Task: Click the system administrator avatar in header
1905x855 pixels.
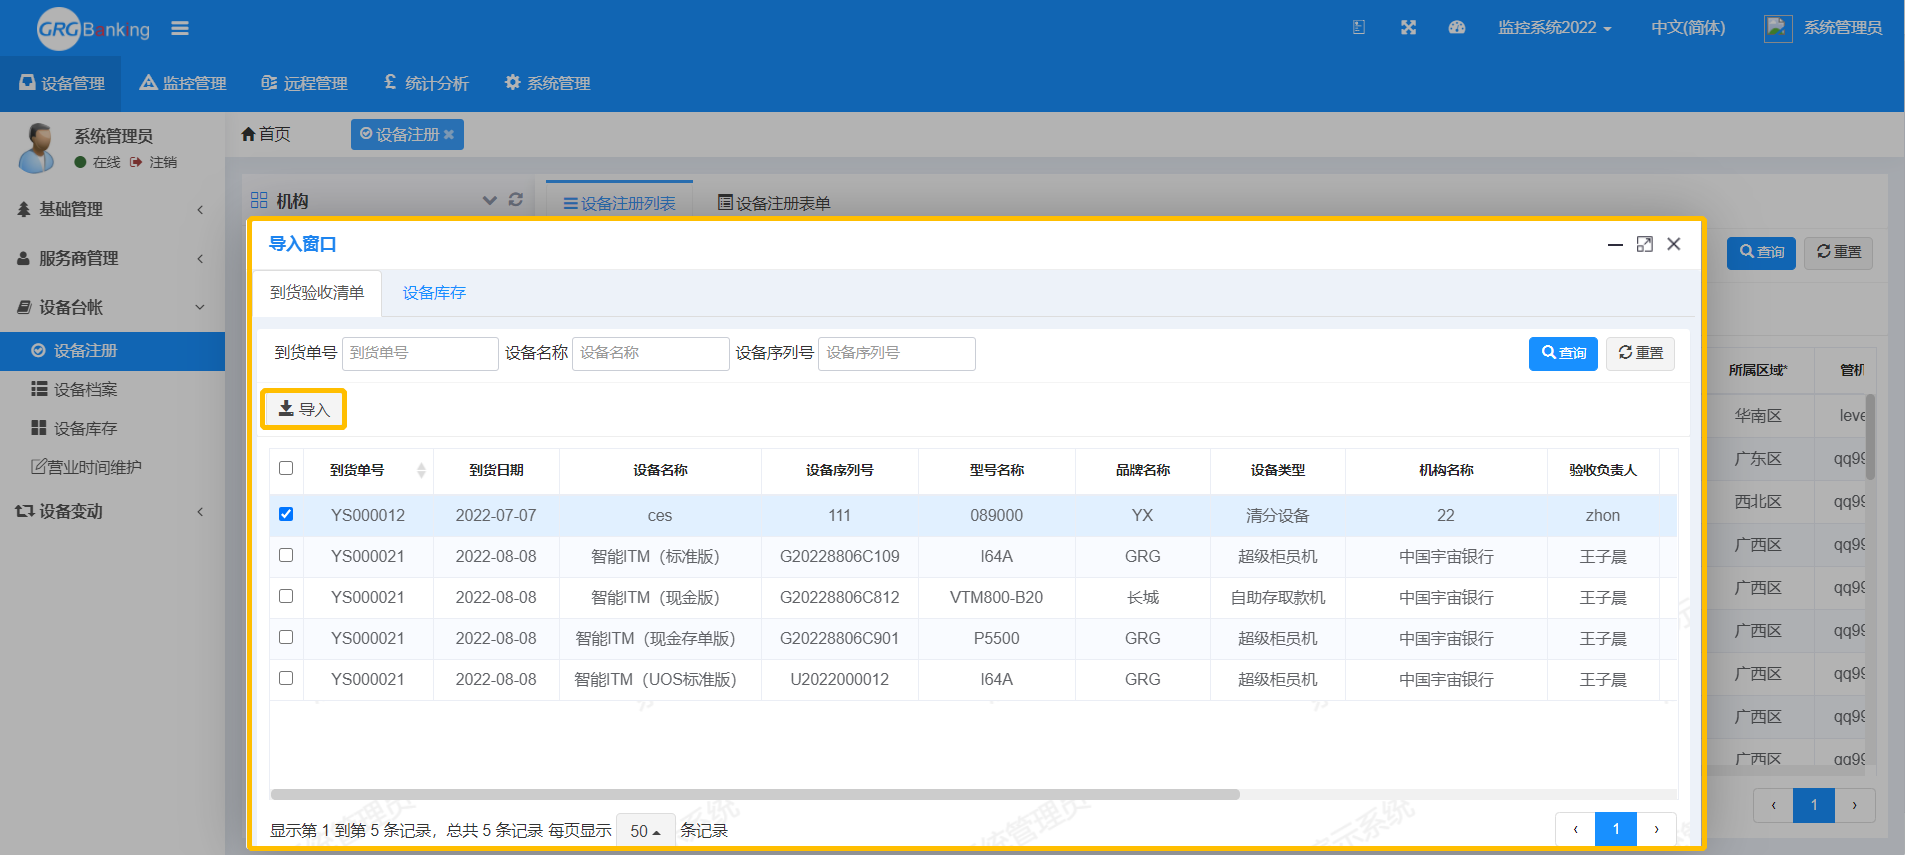Action: pyautogui.click(x=1778, y=28)
